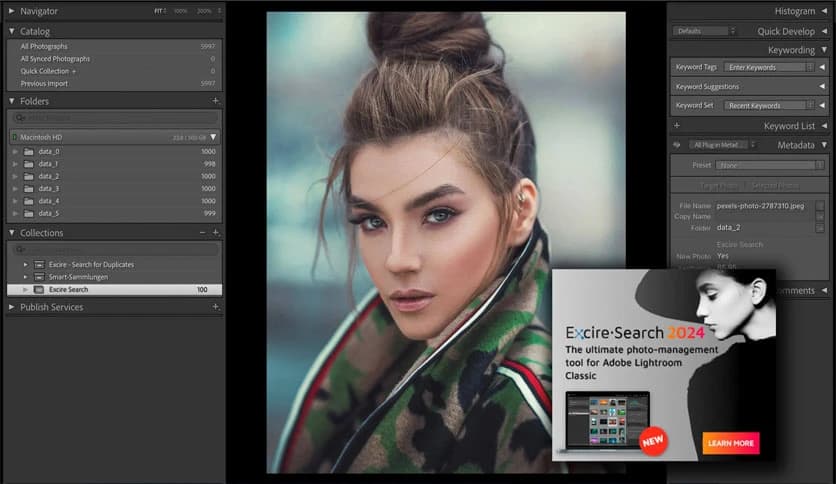Viewport: 836px width, 484px height.
Task: Click the woman's portrait photo preview
Action: [x=446, y=242]
